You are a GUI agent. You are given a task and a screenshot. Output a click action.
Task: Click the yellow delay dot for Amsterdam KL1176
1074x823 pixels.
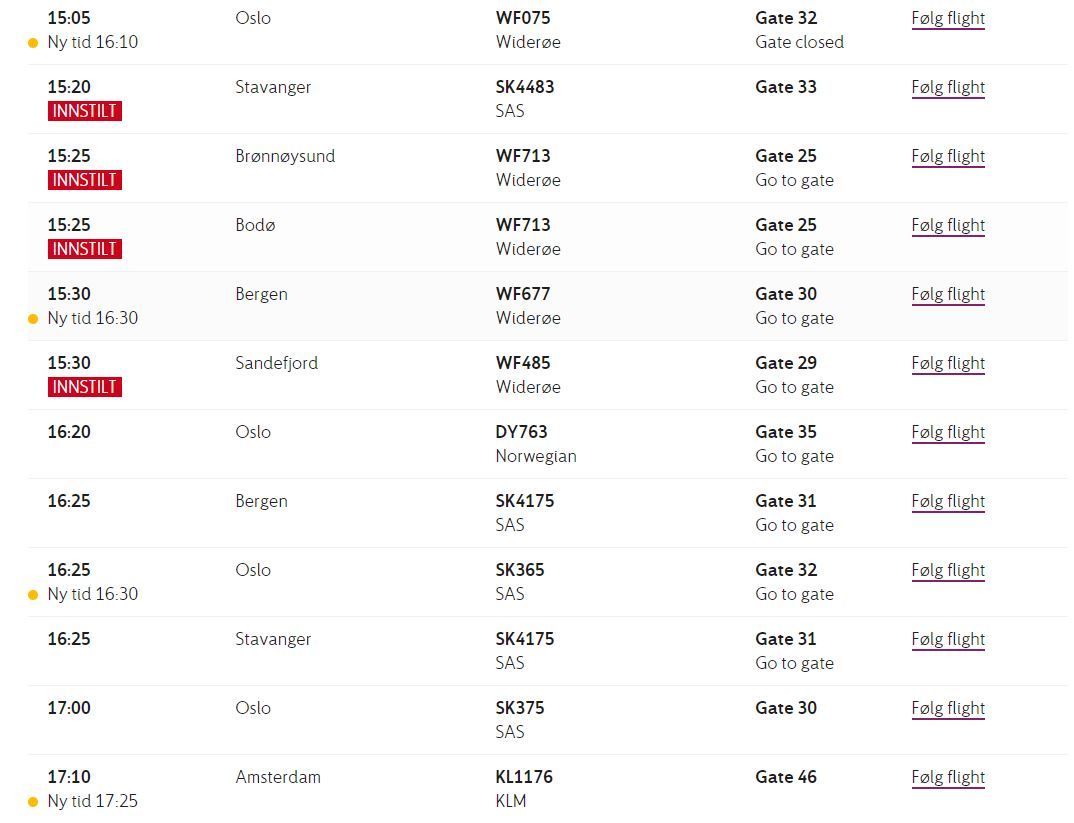(32, 802)
